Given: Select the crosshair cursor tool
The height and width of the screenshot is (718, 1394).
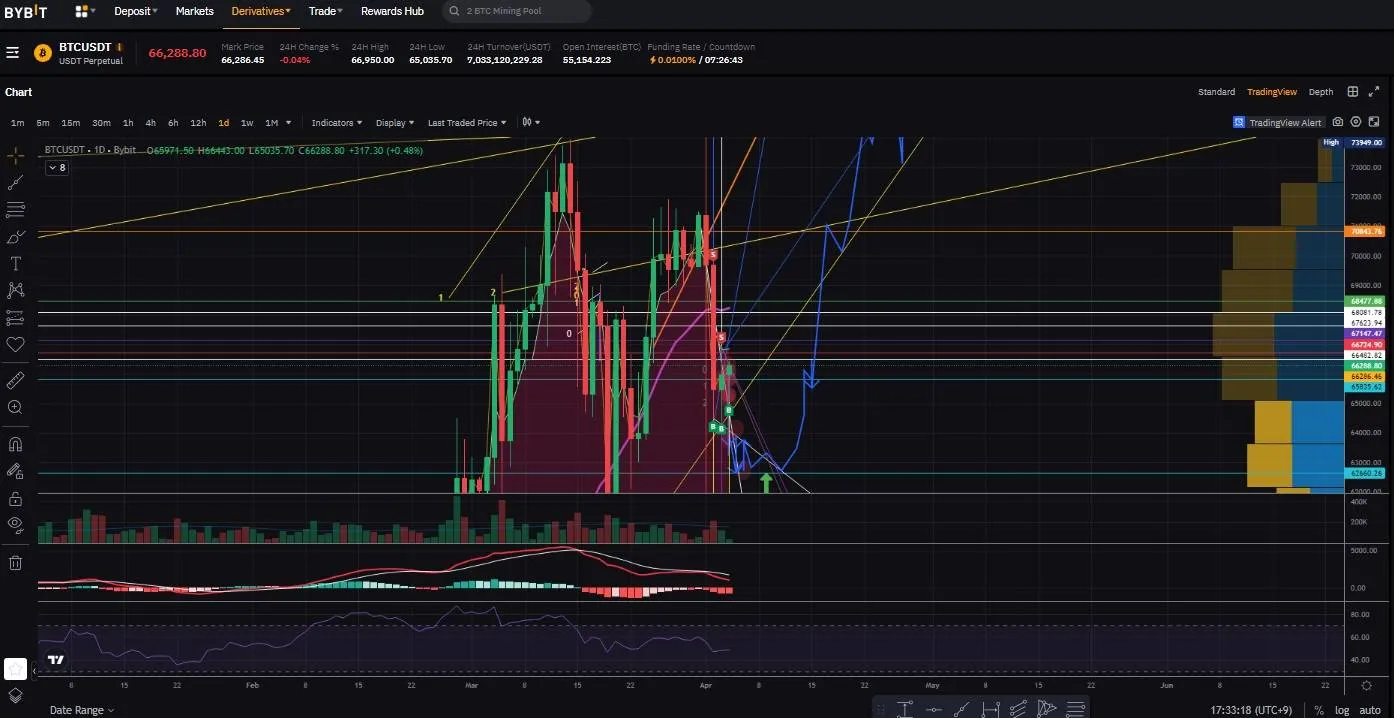Looking at the screenshot, I should (x=16, y=156).
